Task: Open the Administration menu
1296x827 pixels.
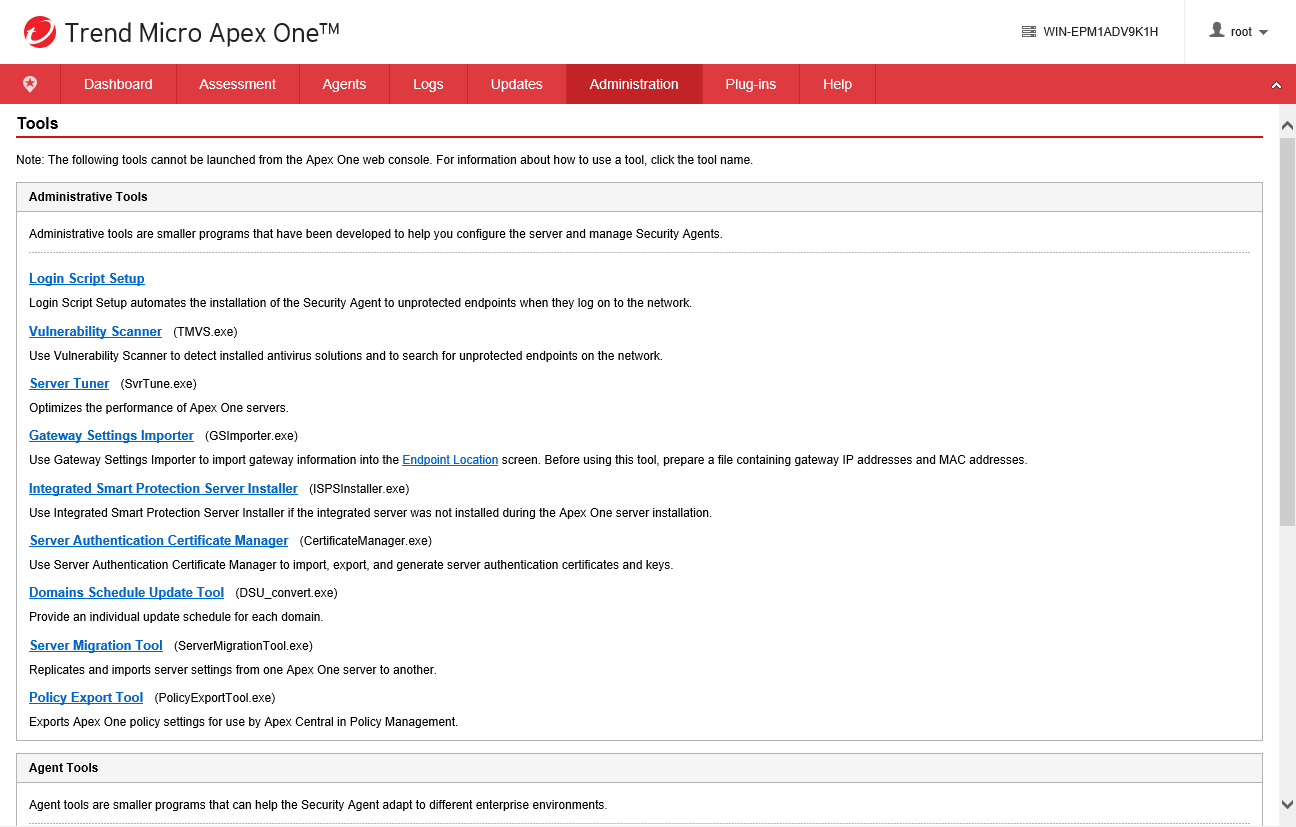Action: [634, 84]
